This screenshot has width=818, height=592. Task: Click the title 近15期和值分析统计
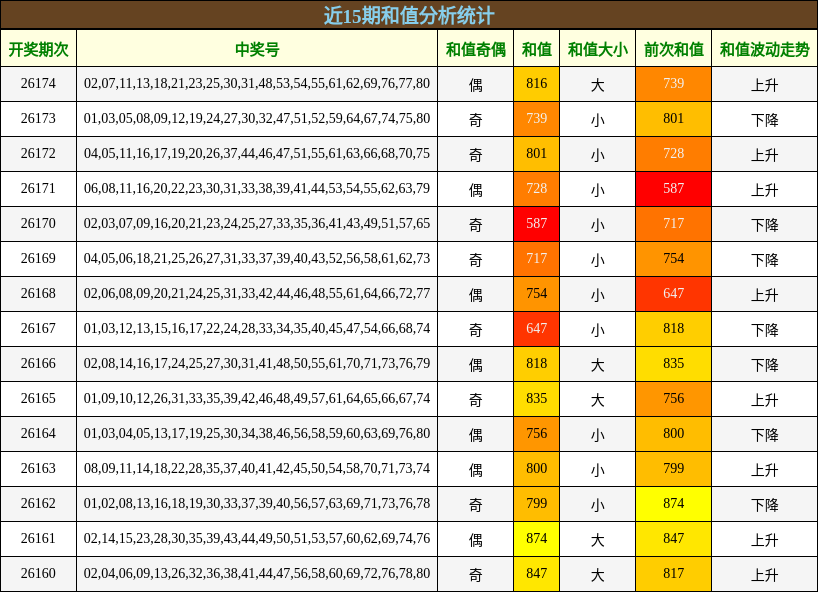(408, 15)
